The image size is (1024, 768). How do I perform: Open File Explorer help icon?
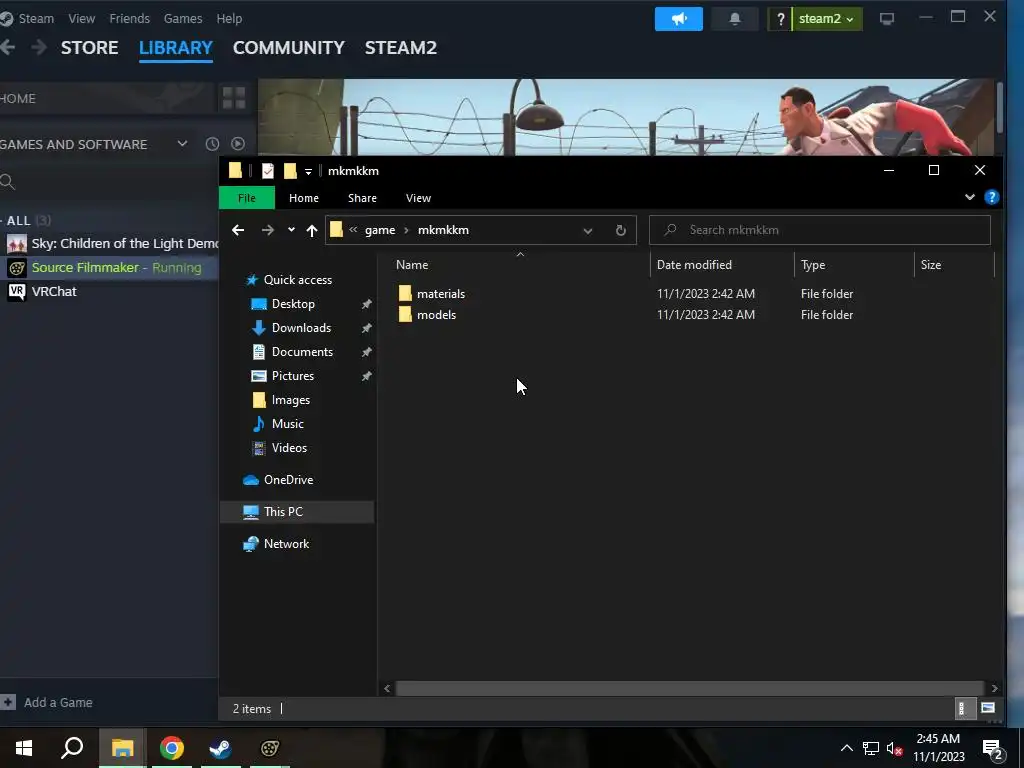991,197
